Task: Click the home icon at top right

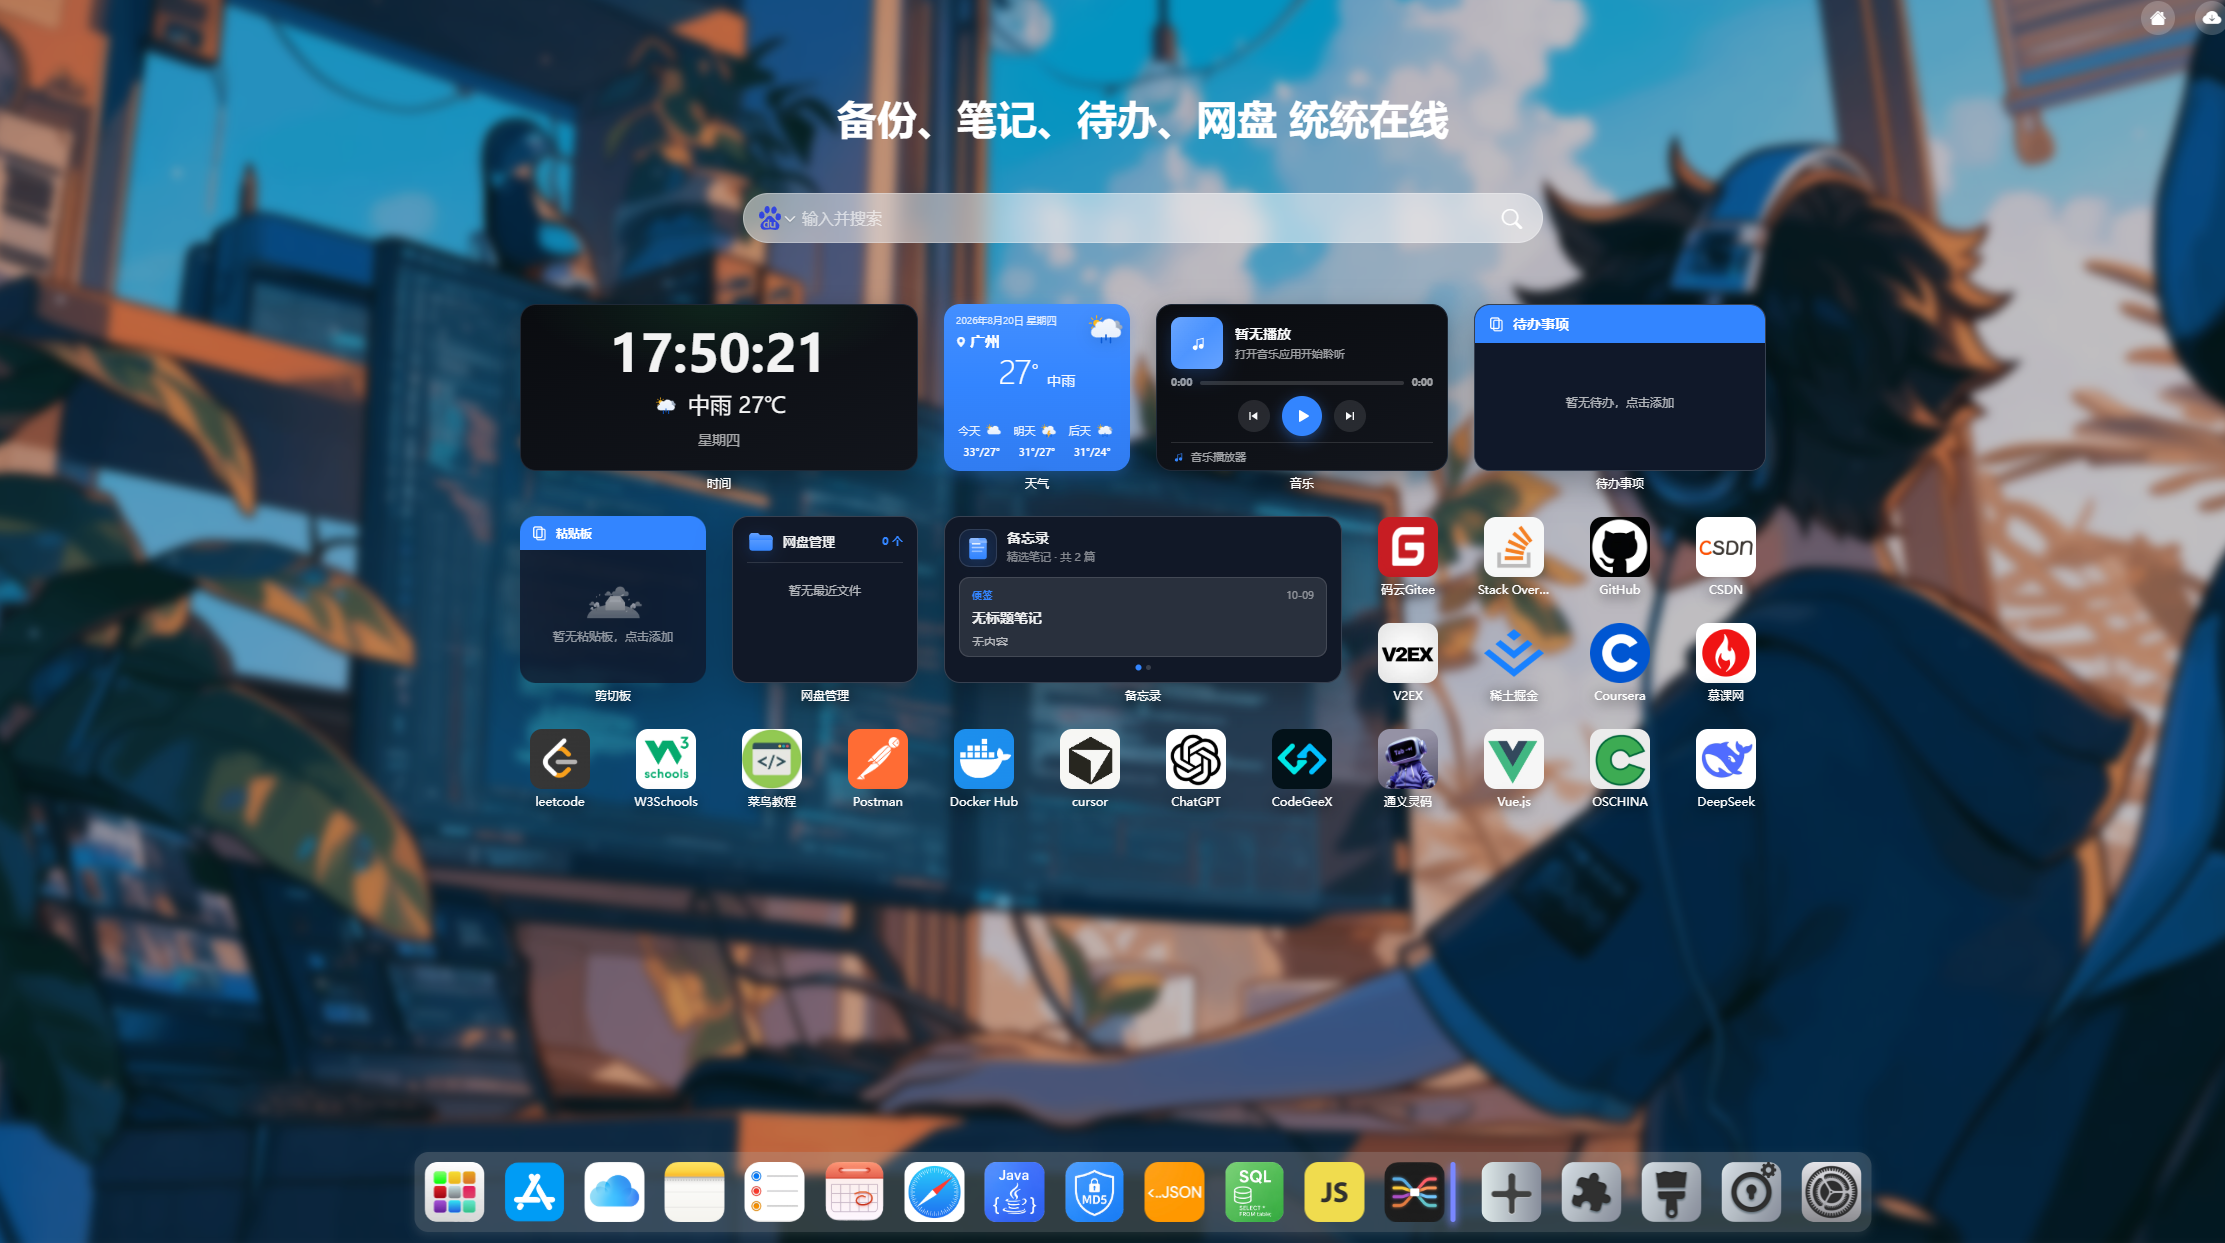Action: 2158,18
